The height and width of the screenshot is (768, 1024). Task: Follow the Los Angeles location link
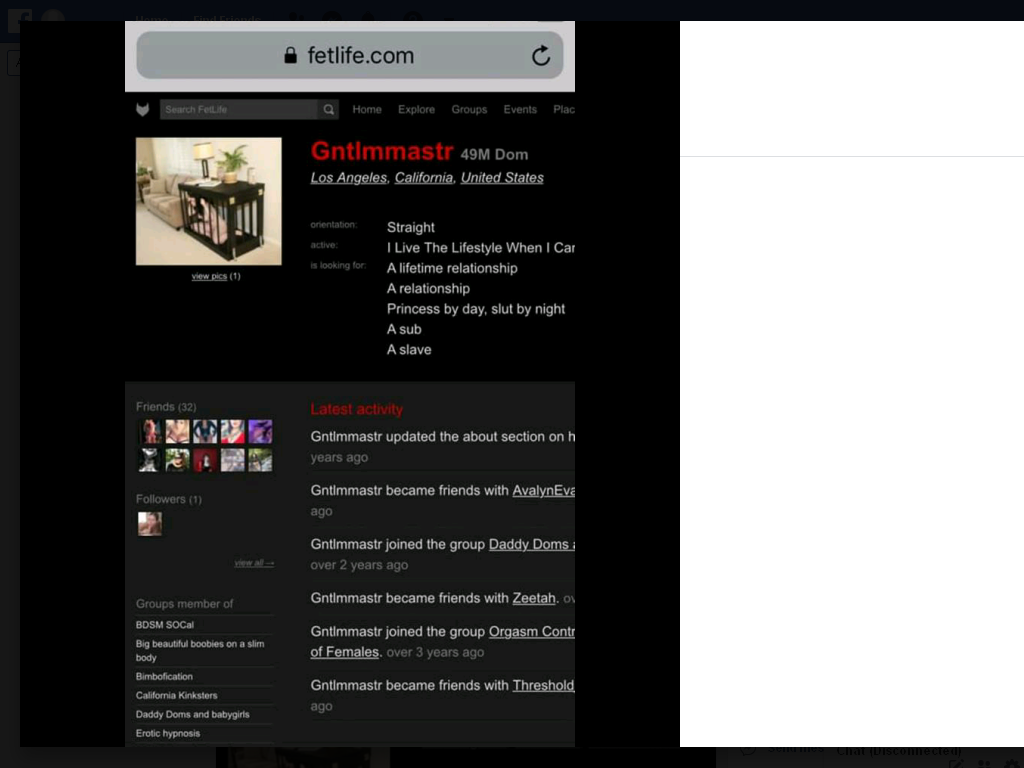pyautogui.click(x=349, y=178)
